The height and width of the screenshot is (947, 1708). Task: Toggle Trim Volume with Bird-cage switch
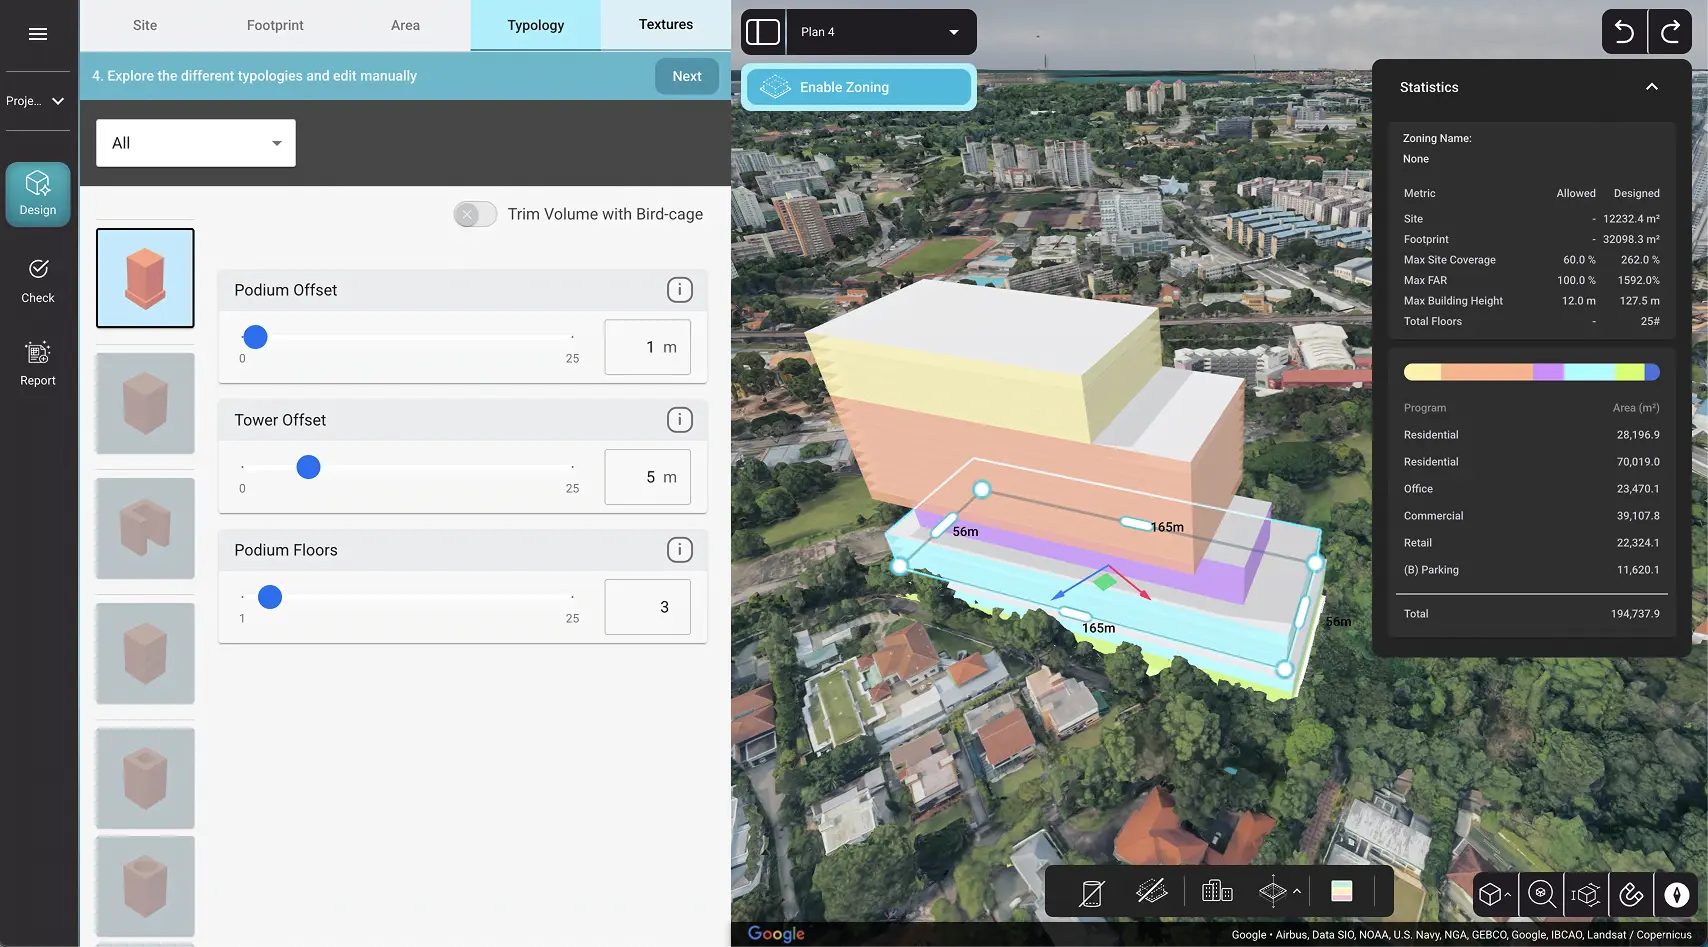click(x=475, y=214)
